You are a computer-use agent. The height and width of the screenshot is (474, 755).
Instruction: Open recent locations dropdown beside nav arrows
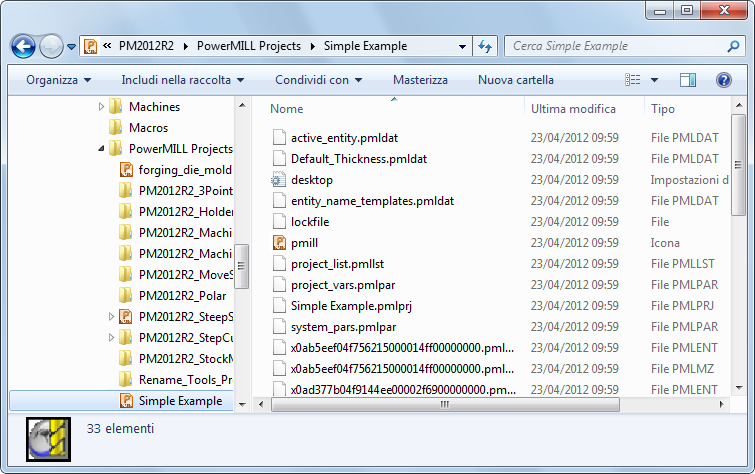coord(71,47)
